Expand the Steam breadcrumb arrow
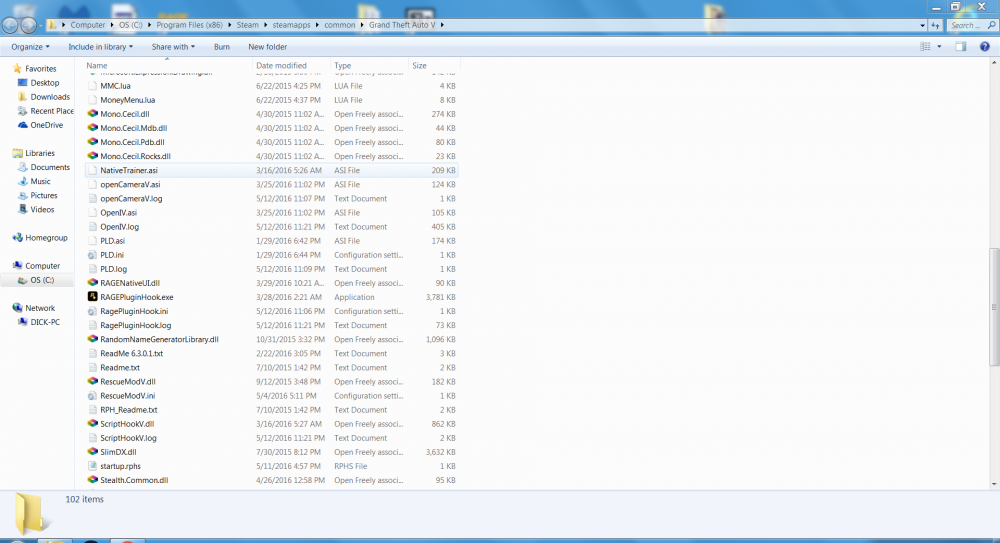Image resolution: width=1000 pixels, height=543 pixels. coord(265,25)
